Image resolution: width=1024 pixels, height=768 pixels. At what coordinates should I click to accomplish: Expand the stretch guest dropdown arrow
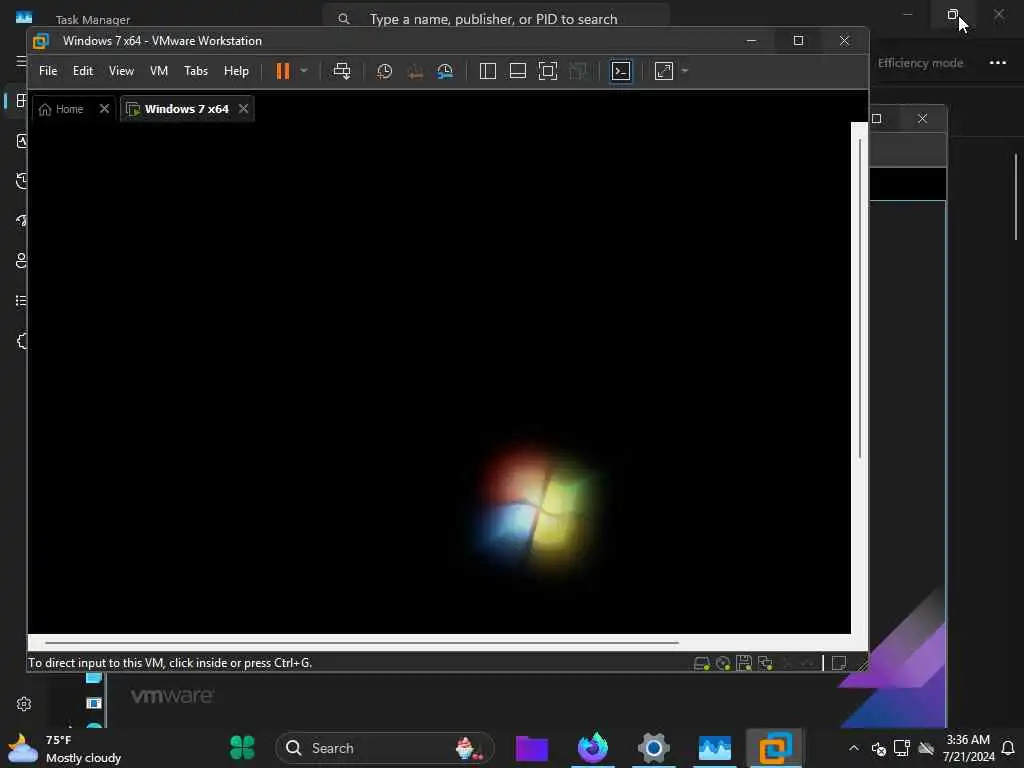[x=684, y=71]
